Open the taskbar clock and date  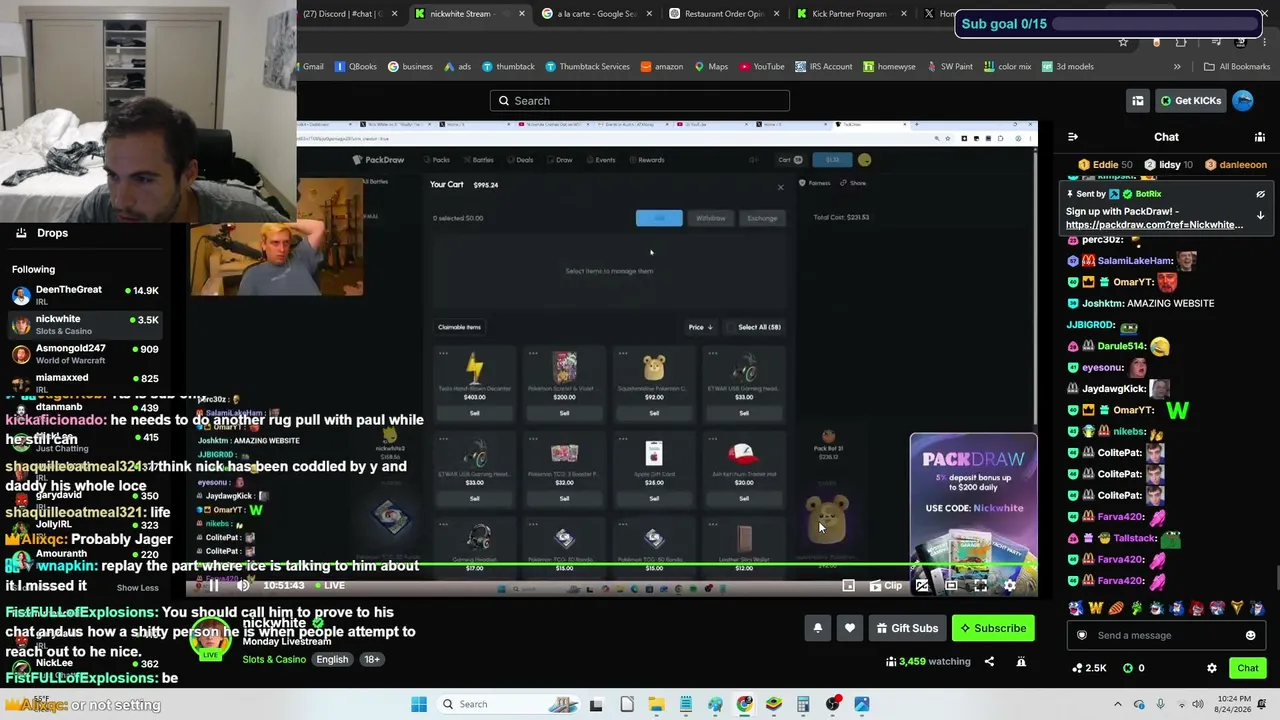click(1234, 704)
